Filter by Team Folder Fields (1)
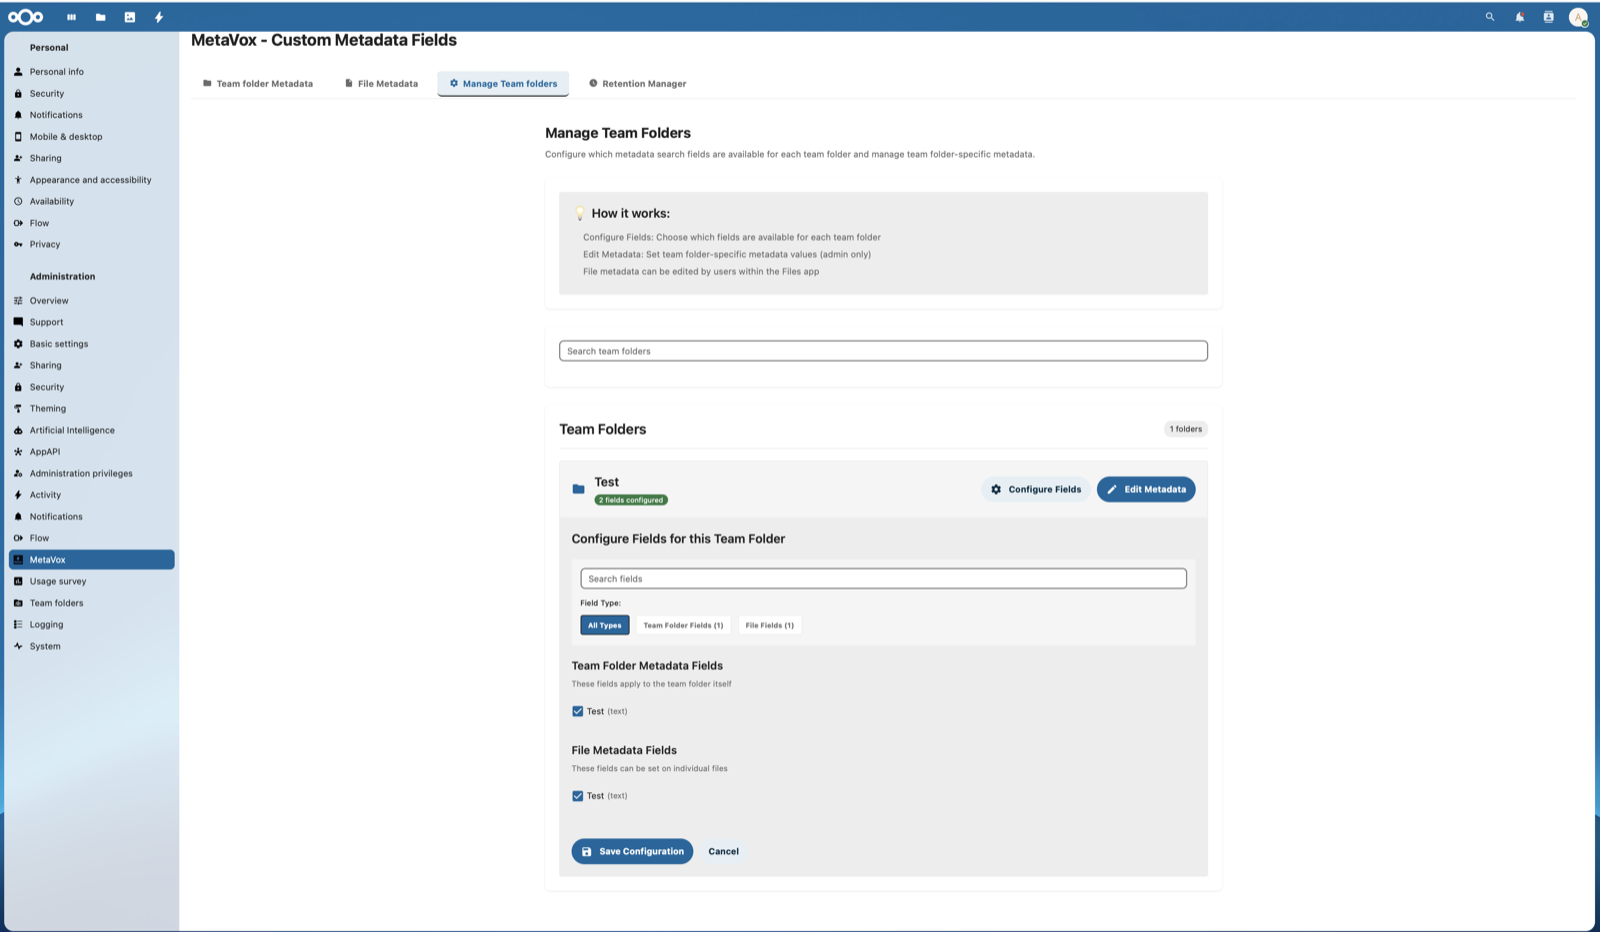 pyautogui.click(x=683, y=624)
